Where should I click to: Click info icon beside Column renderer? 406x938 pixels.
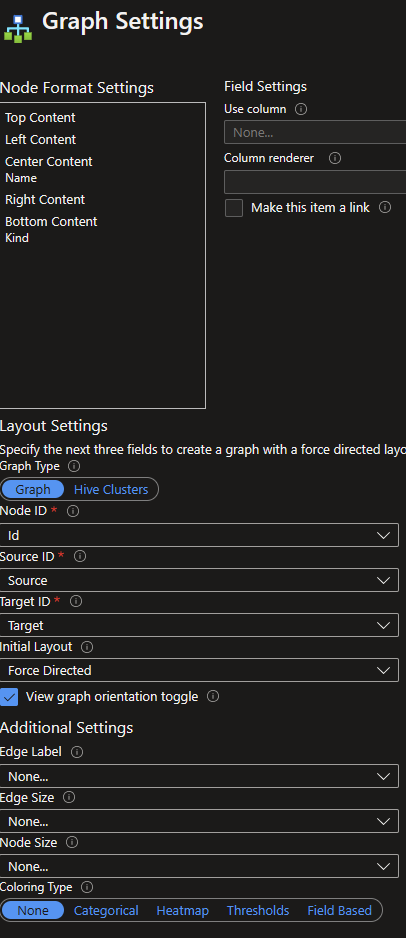click(x=335, y=159)
